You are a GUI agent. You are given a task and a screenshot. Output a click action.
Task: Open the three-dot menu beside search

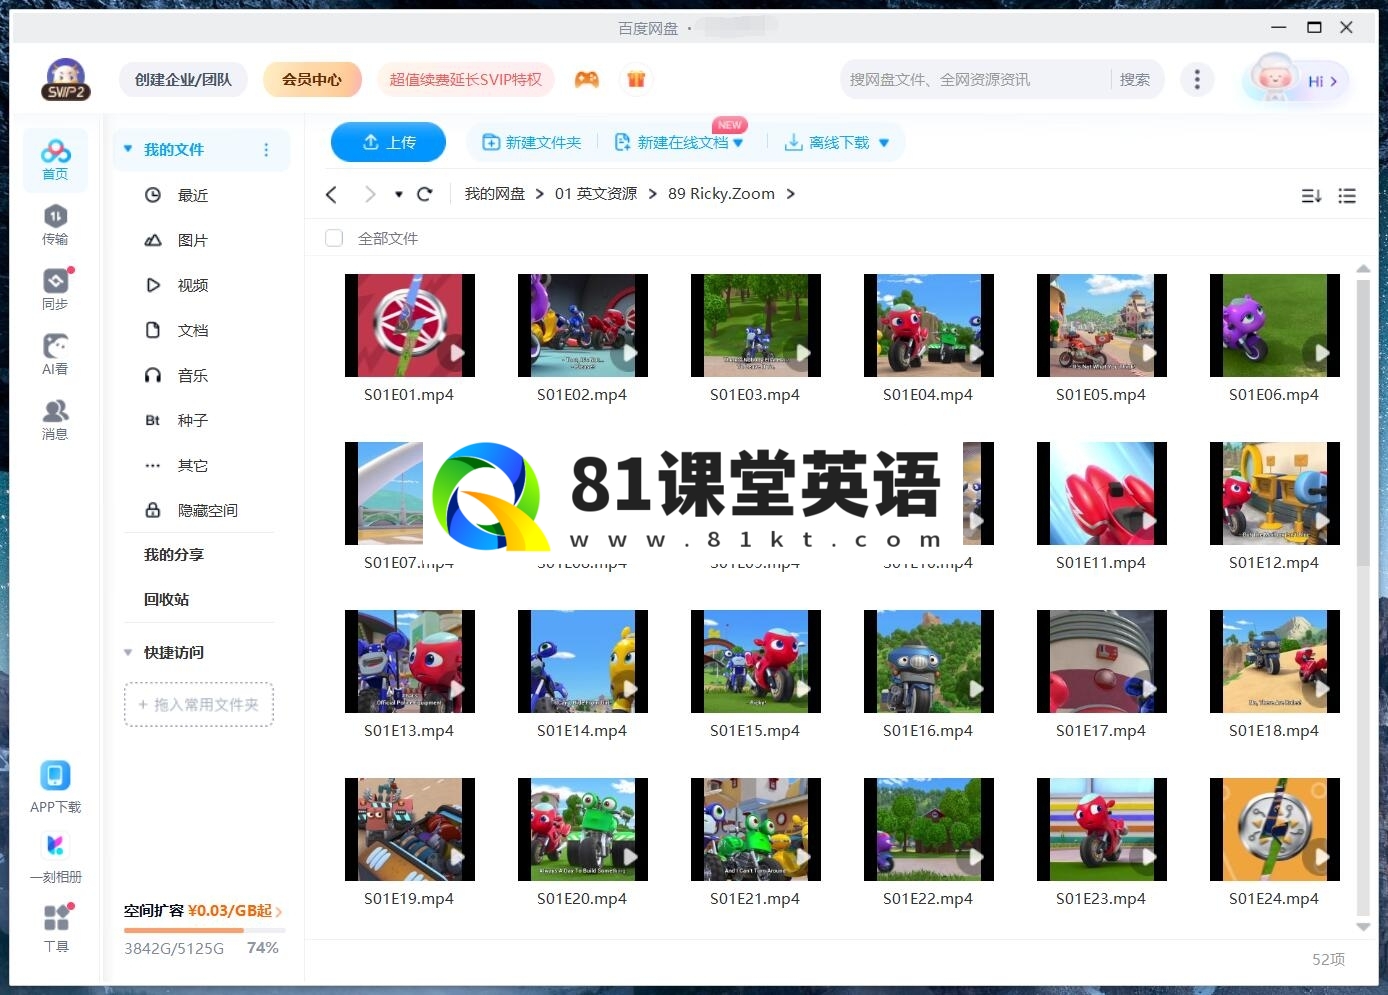[x=1197, y=79]
